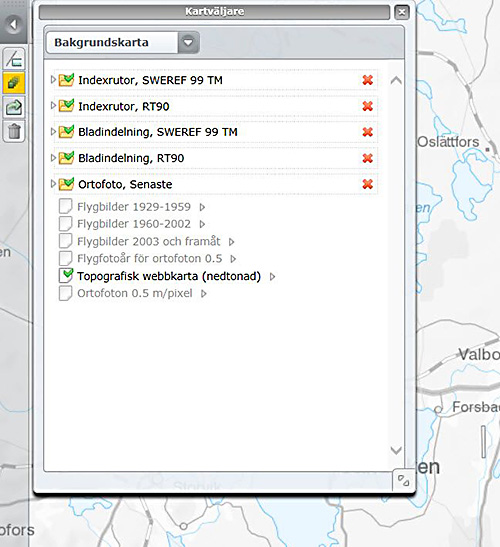Image resolution: width=500 pixels, height=547 pixels.
Task: Expand Flygbilder 2003 och framåt arrow
Action: (231, 241)
